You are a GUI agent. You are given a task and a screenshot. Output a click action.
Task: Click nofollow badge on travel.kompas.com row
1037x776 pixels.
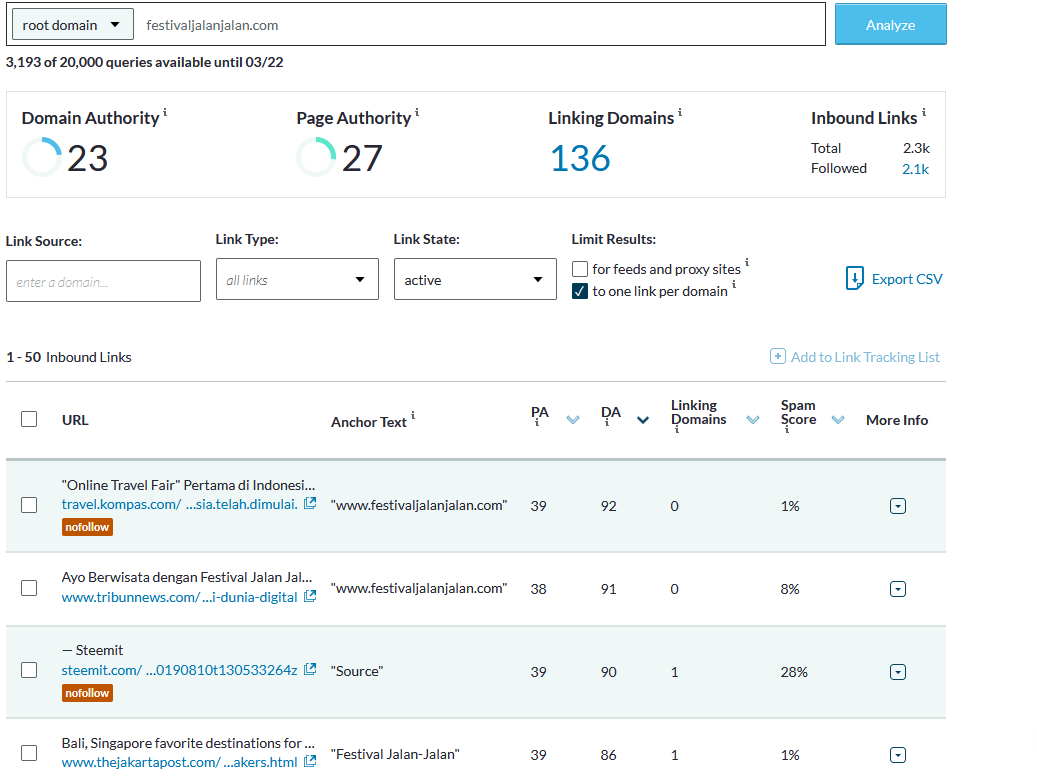click(x=87, y=527)
